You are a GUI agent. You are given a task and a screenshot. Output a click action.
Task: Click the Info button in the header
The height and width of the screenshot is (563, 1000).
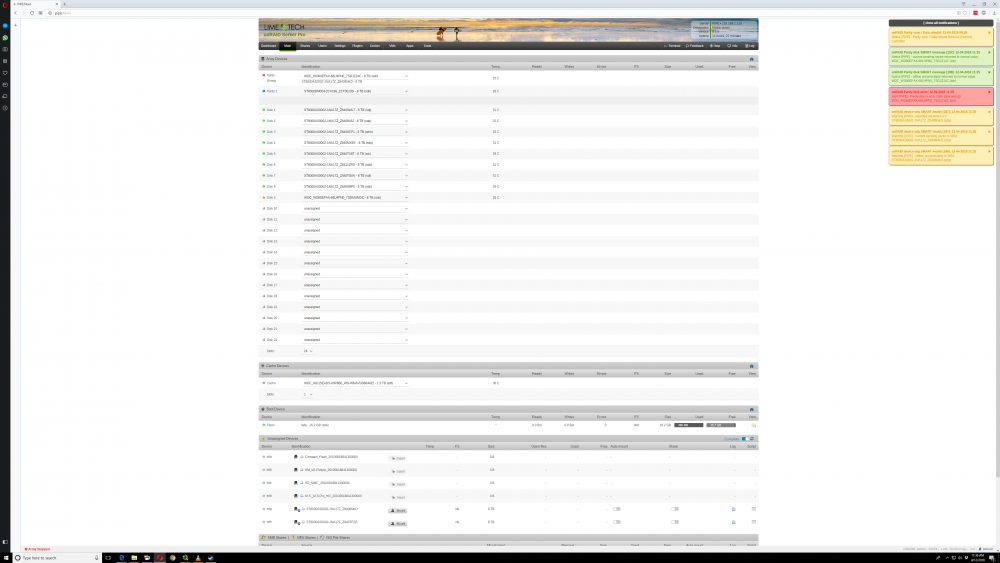(732, 46)
